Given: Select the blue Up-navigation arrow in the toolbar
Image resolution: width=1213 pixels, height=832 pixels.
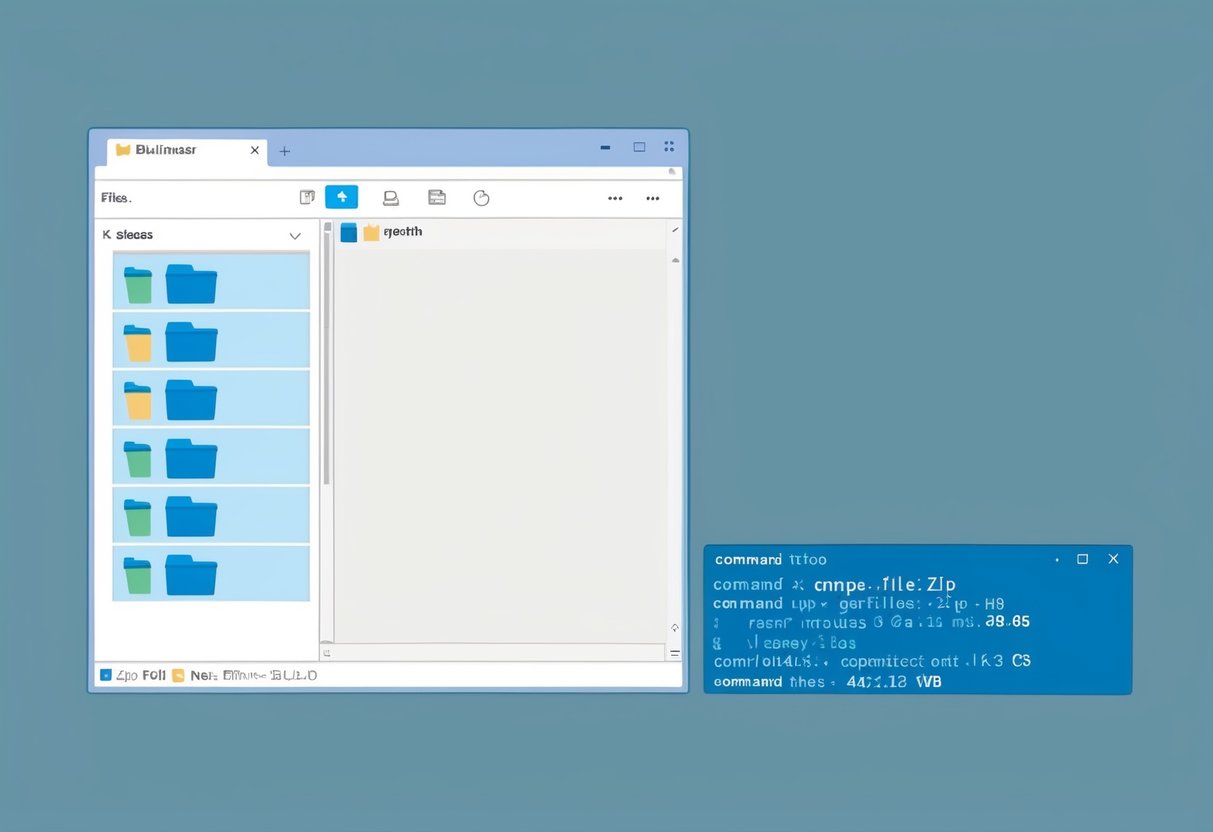Looking at the screenshot, I should click(x=341, y=197).
